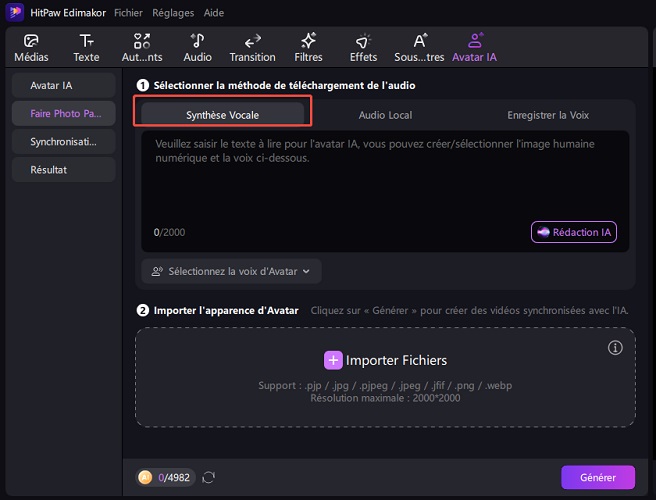Open the Effets tool icon
Viewport: 656px width, 500px height.
click(363, 41)
